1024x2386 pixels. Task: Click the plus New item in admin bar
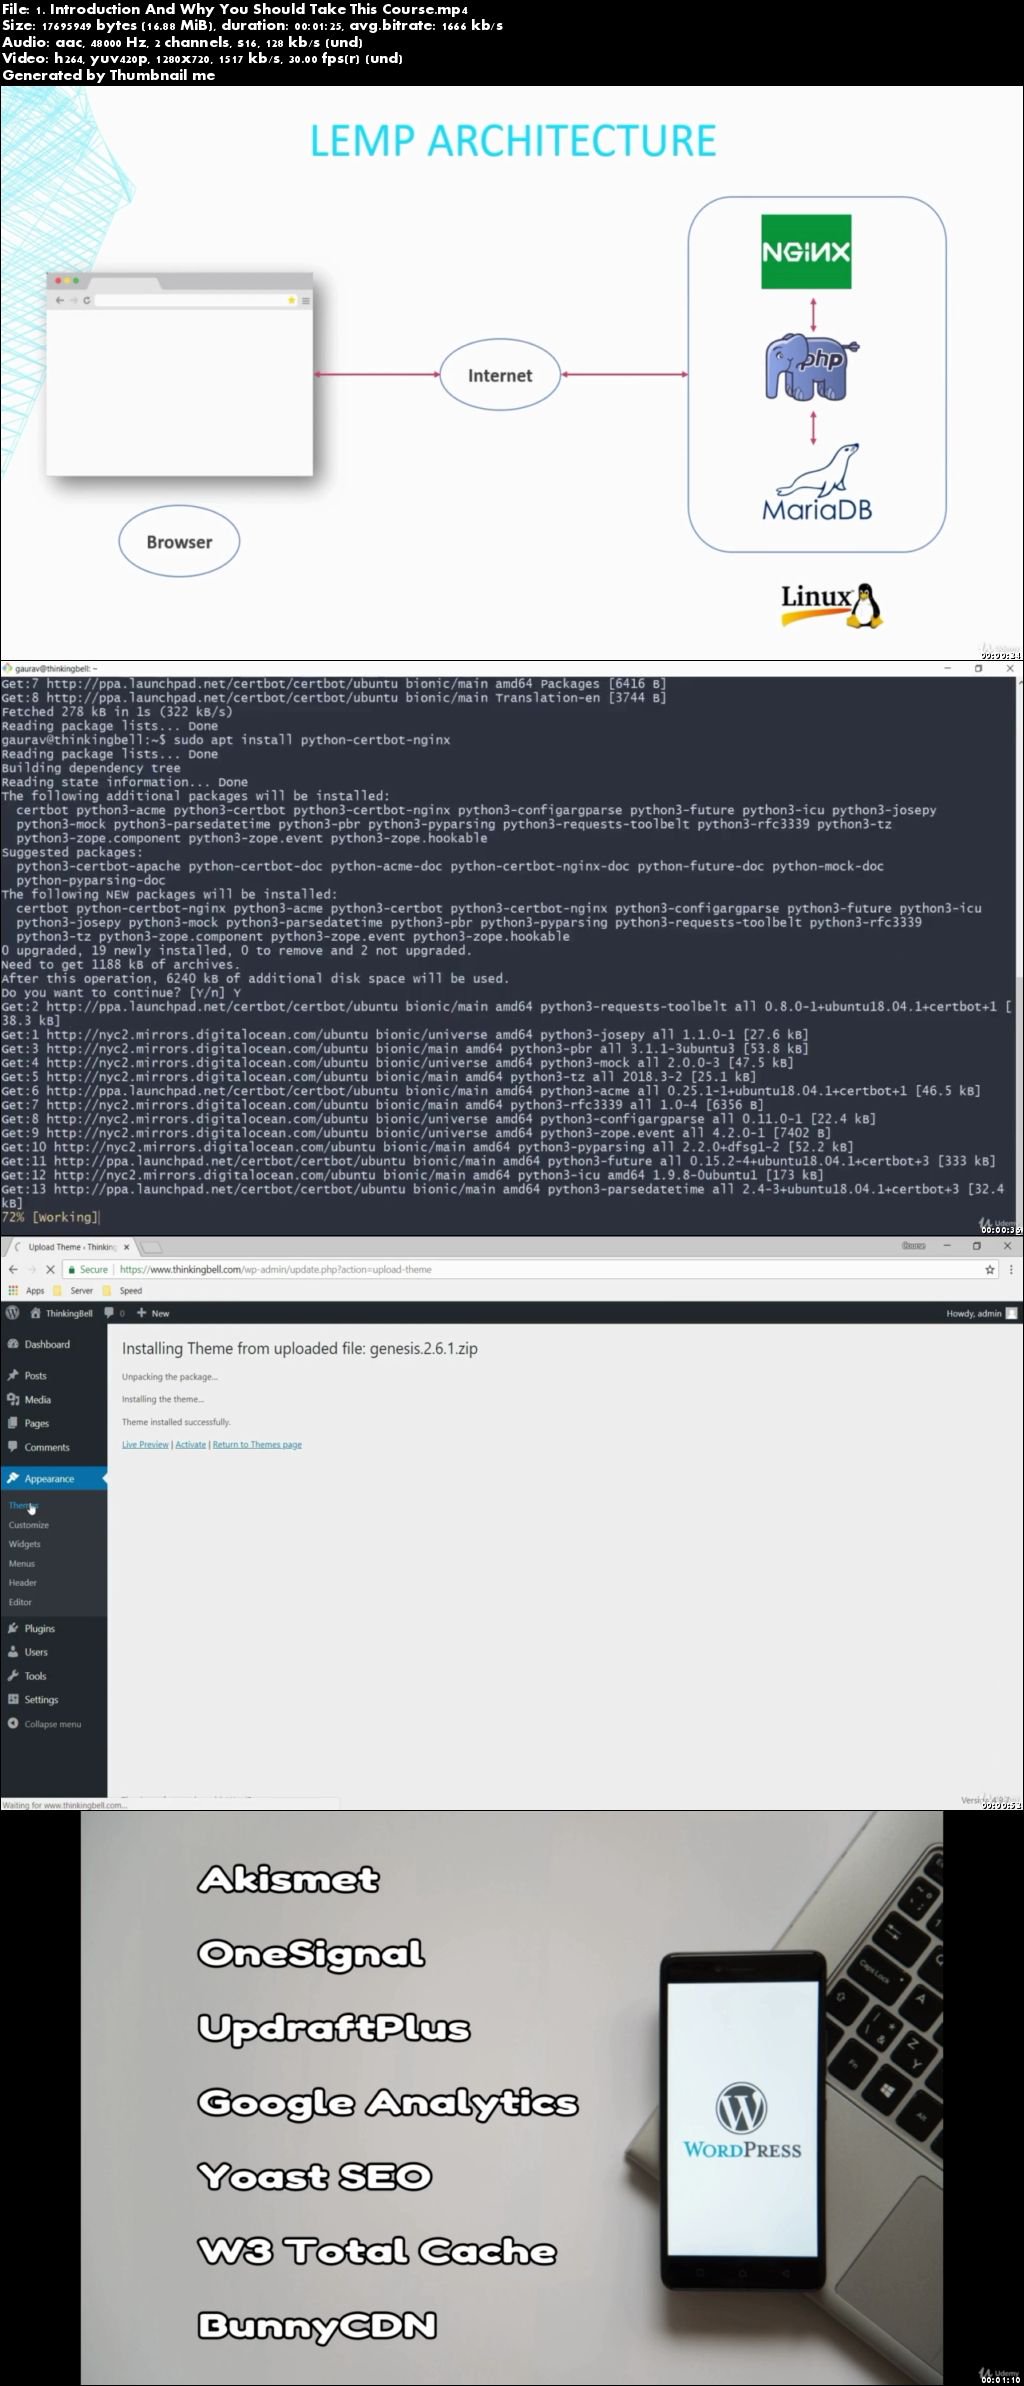pyautogui.click(x=153, y=1313)
